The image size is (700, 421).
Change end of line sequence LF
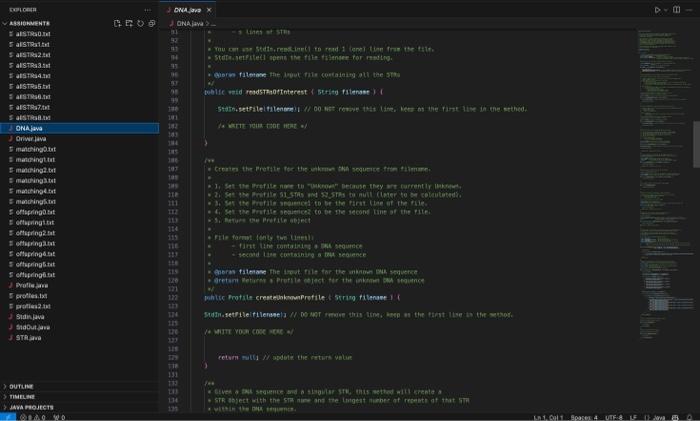click(x=633, y=417)
